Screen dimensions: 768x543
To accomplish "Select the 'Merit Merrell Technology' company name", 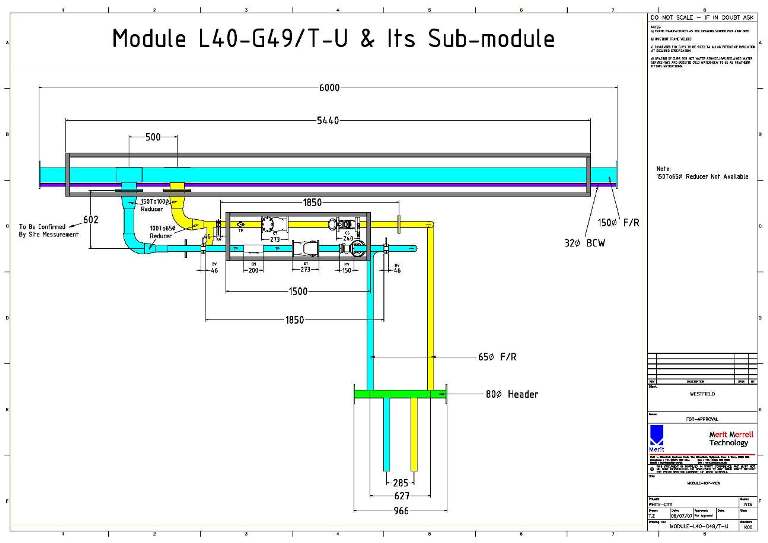I will click(x=729, y=439).
